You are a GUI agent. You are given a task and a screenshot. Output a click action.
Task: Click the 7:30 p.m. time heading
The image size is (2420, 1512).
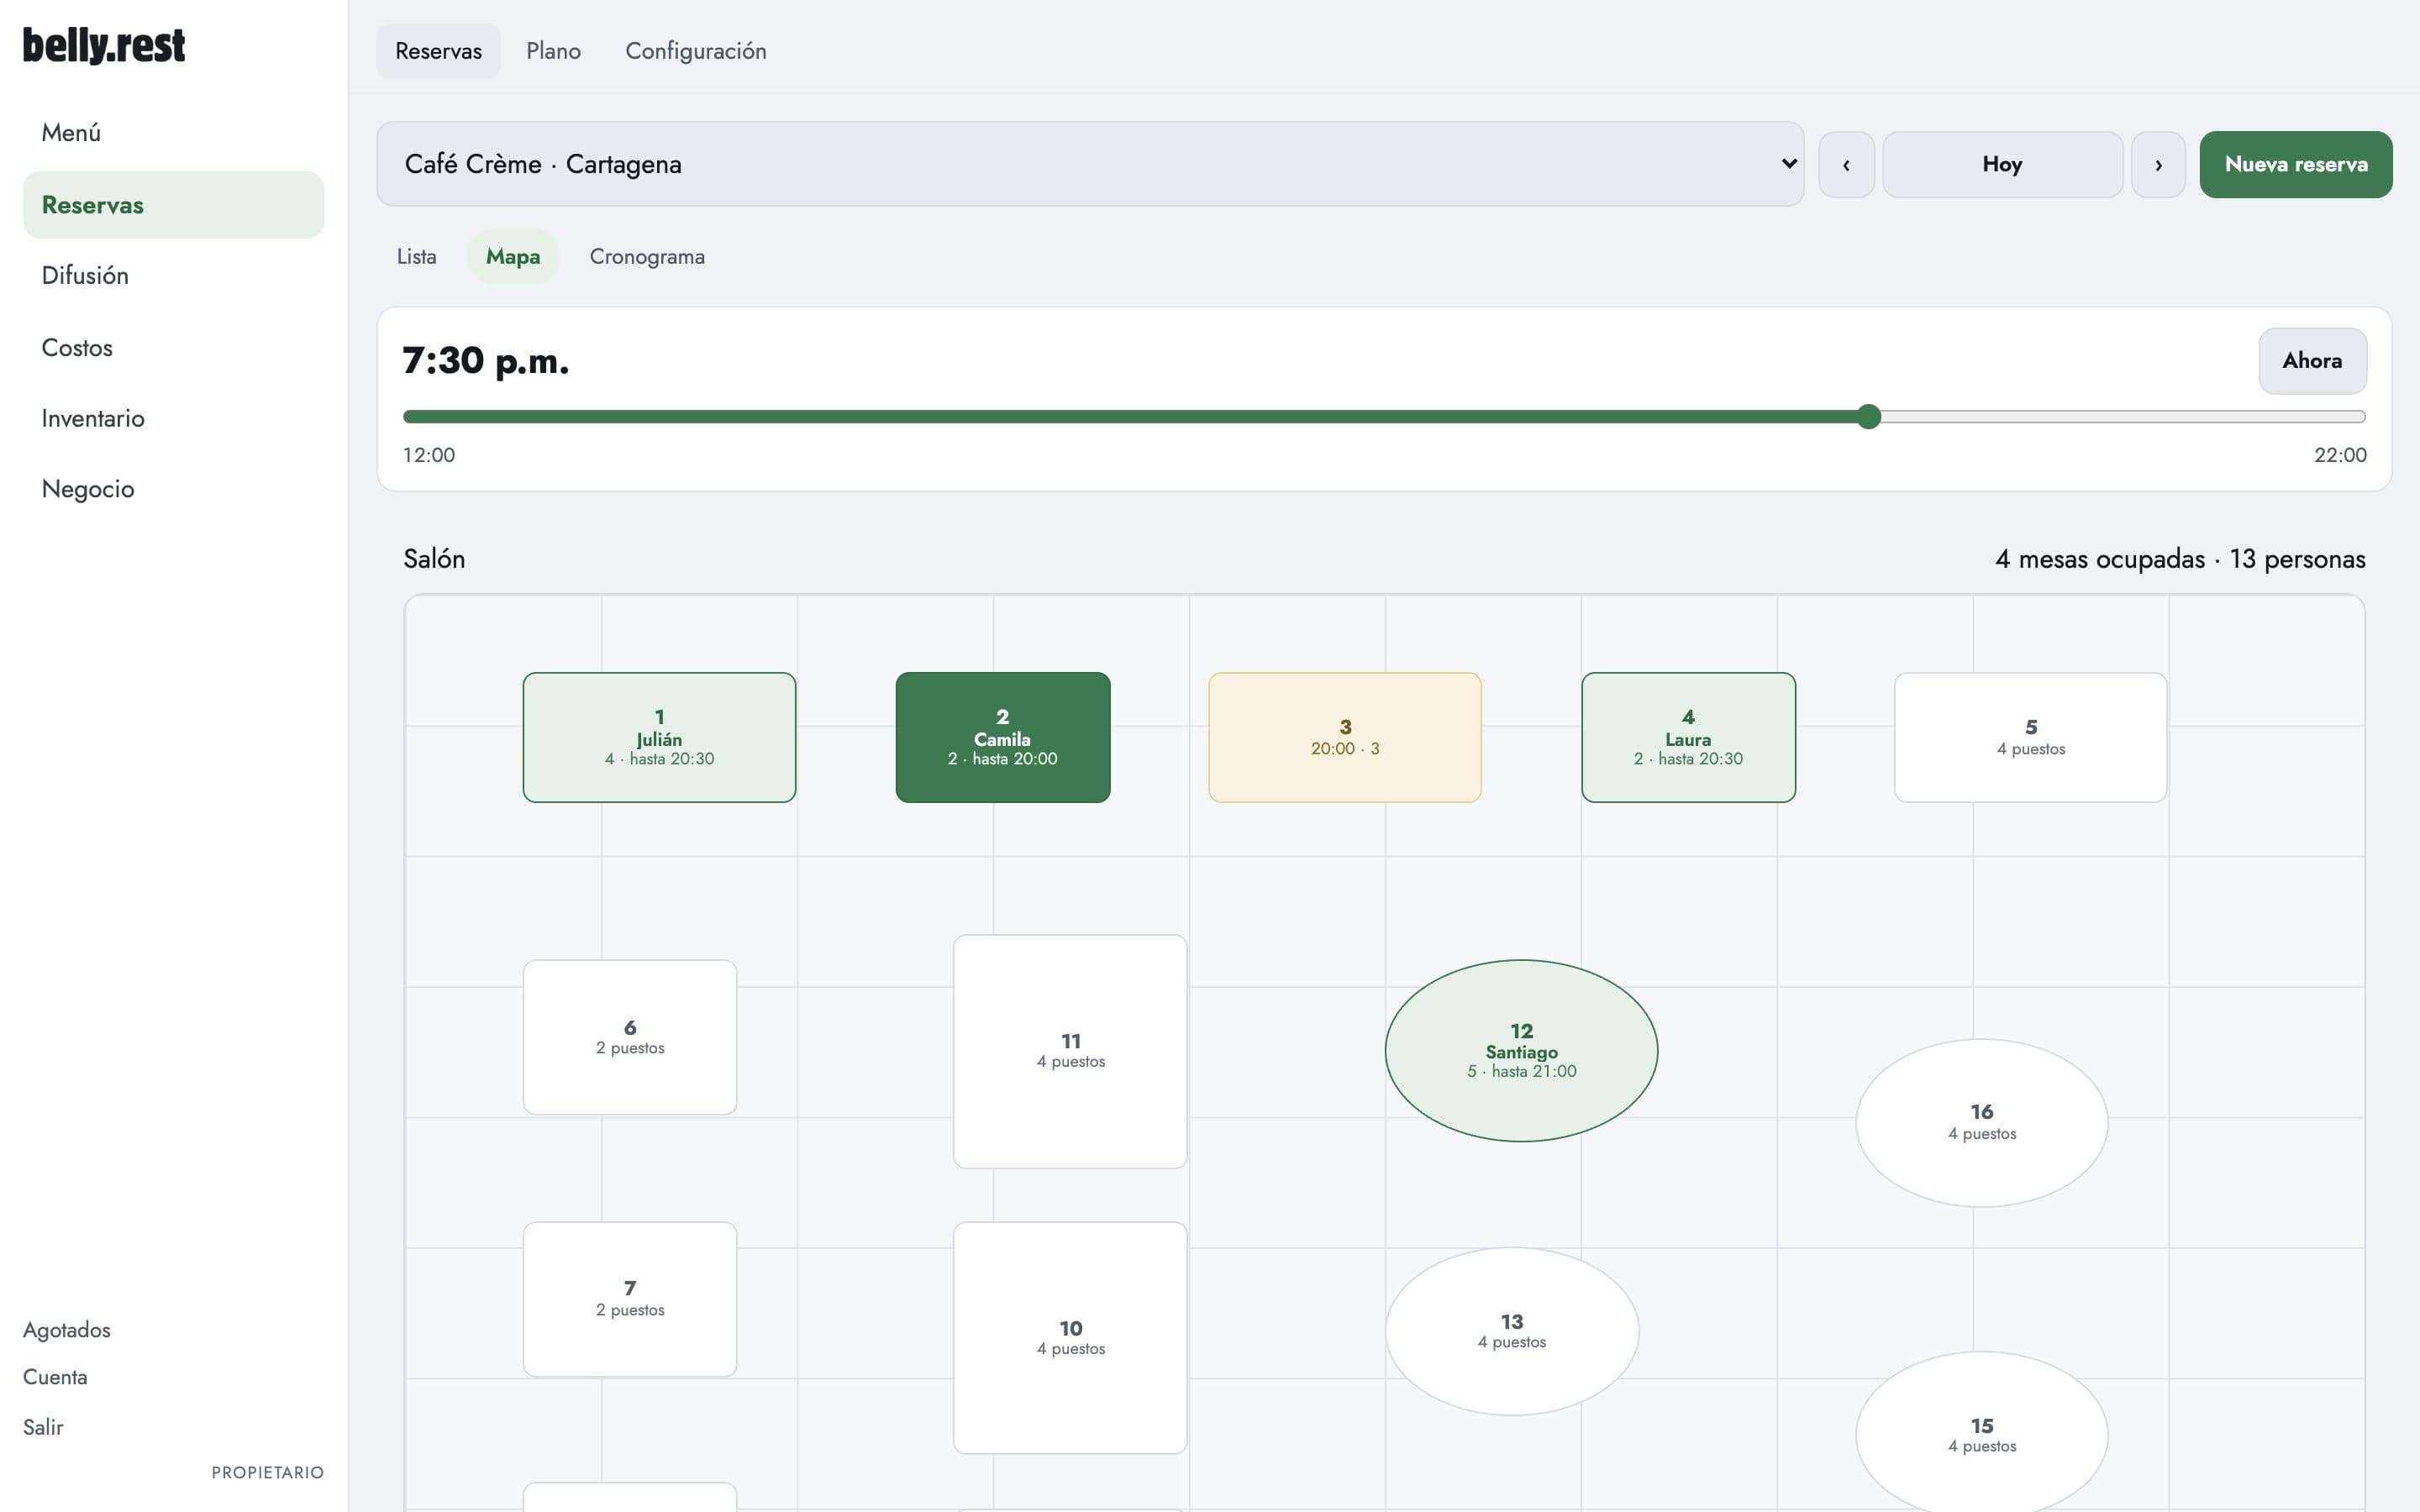[x=486, y=360]
